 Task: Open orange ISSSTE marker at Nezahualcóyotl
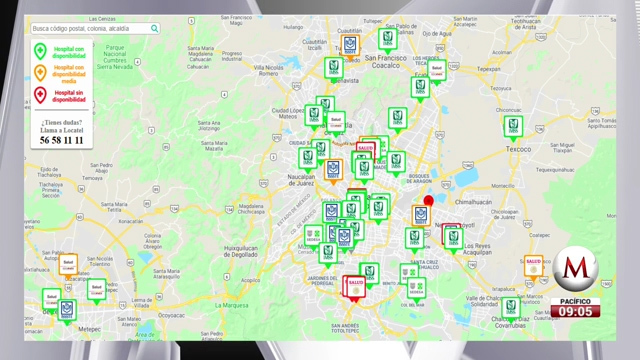pos(421,216)
